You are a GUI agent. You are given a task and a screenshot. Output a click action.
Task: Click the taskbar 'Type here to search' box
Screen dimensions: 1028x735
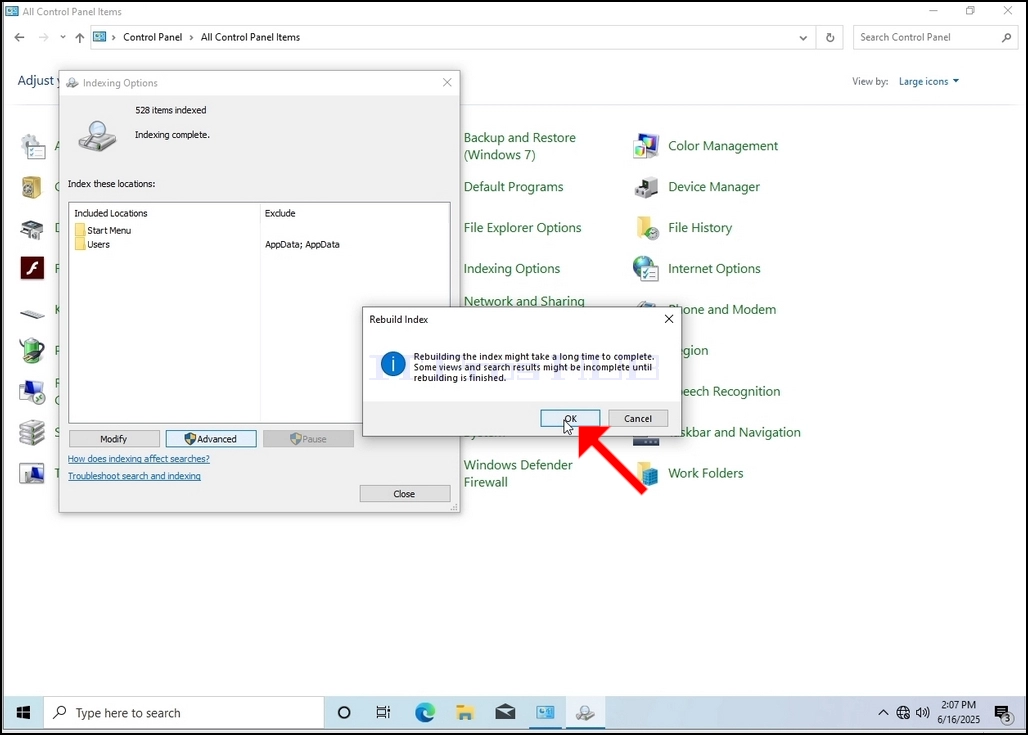(x=184, y=713)
